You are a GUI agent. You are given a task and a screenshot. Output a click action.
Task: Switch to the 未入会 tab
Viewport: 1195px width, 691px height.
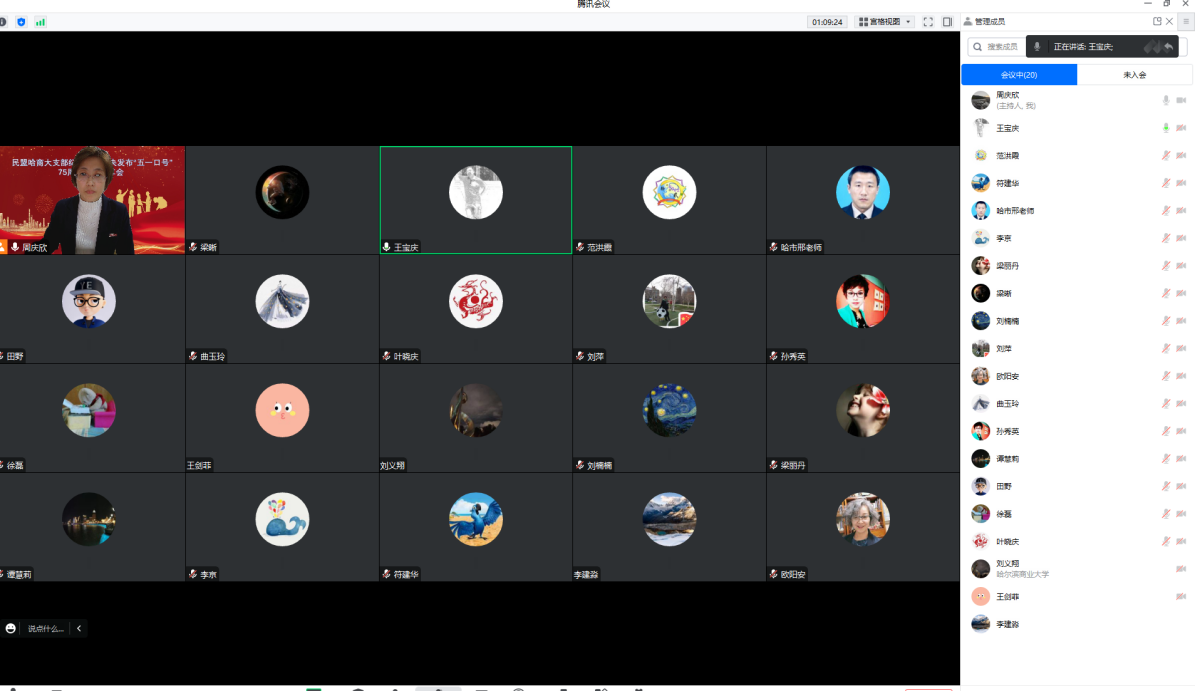[x=1134, y=75]
